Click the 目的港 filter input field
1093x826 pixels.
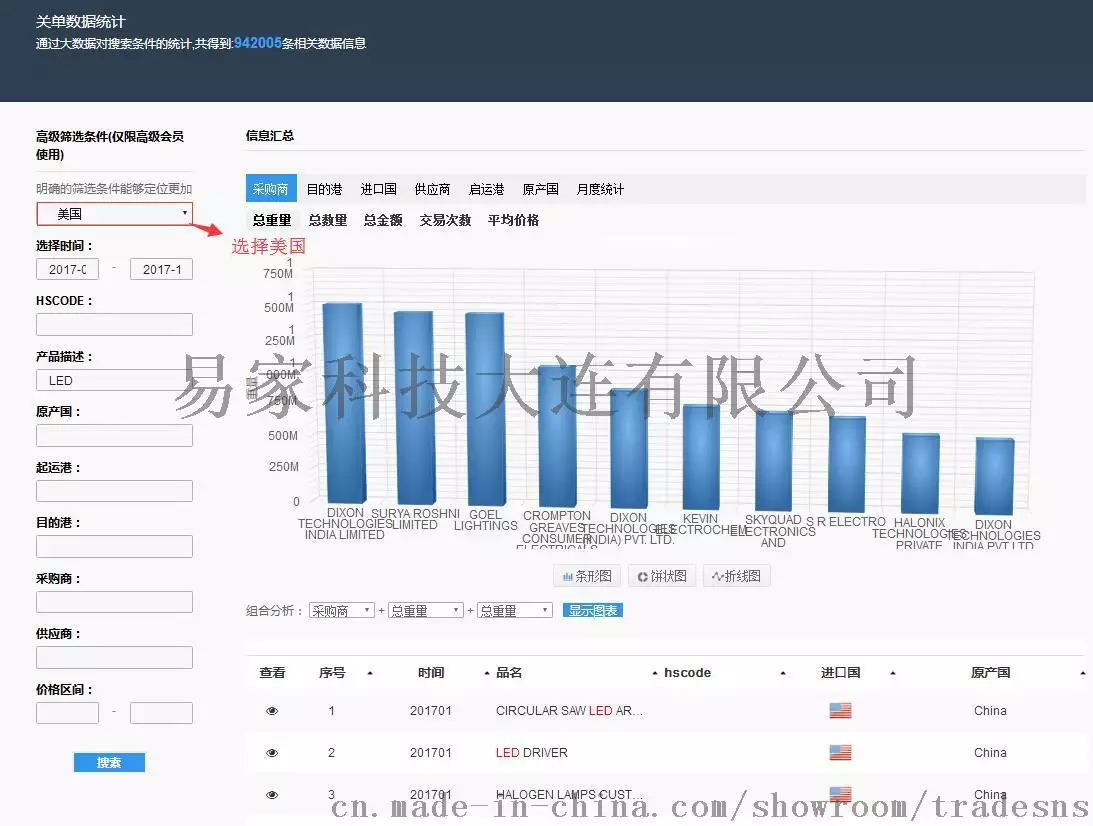(114, 546)
